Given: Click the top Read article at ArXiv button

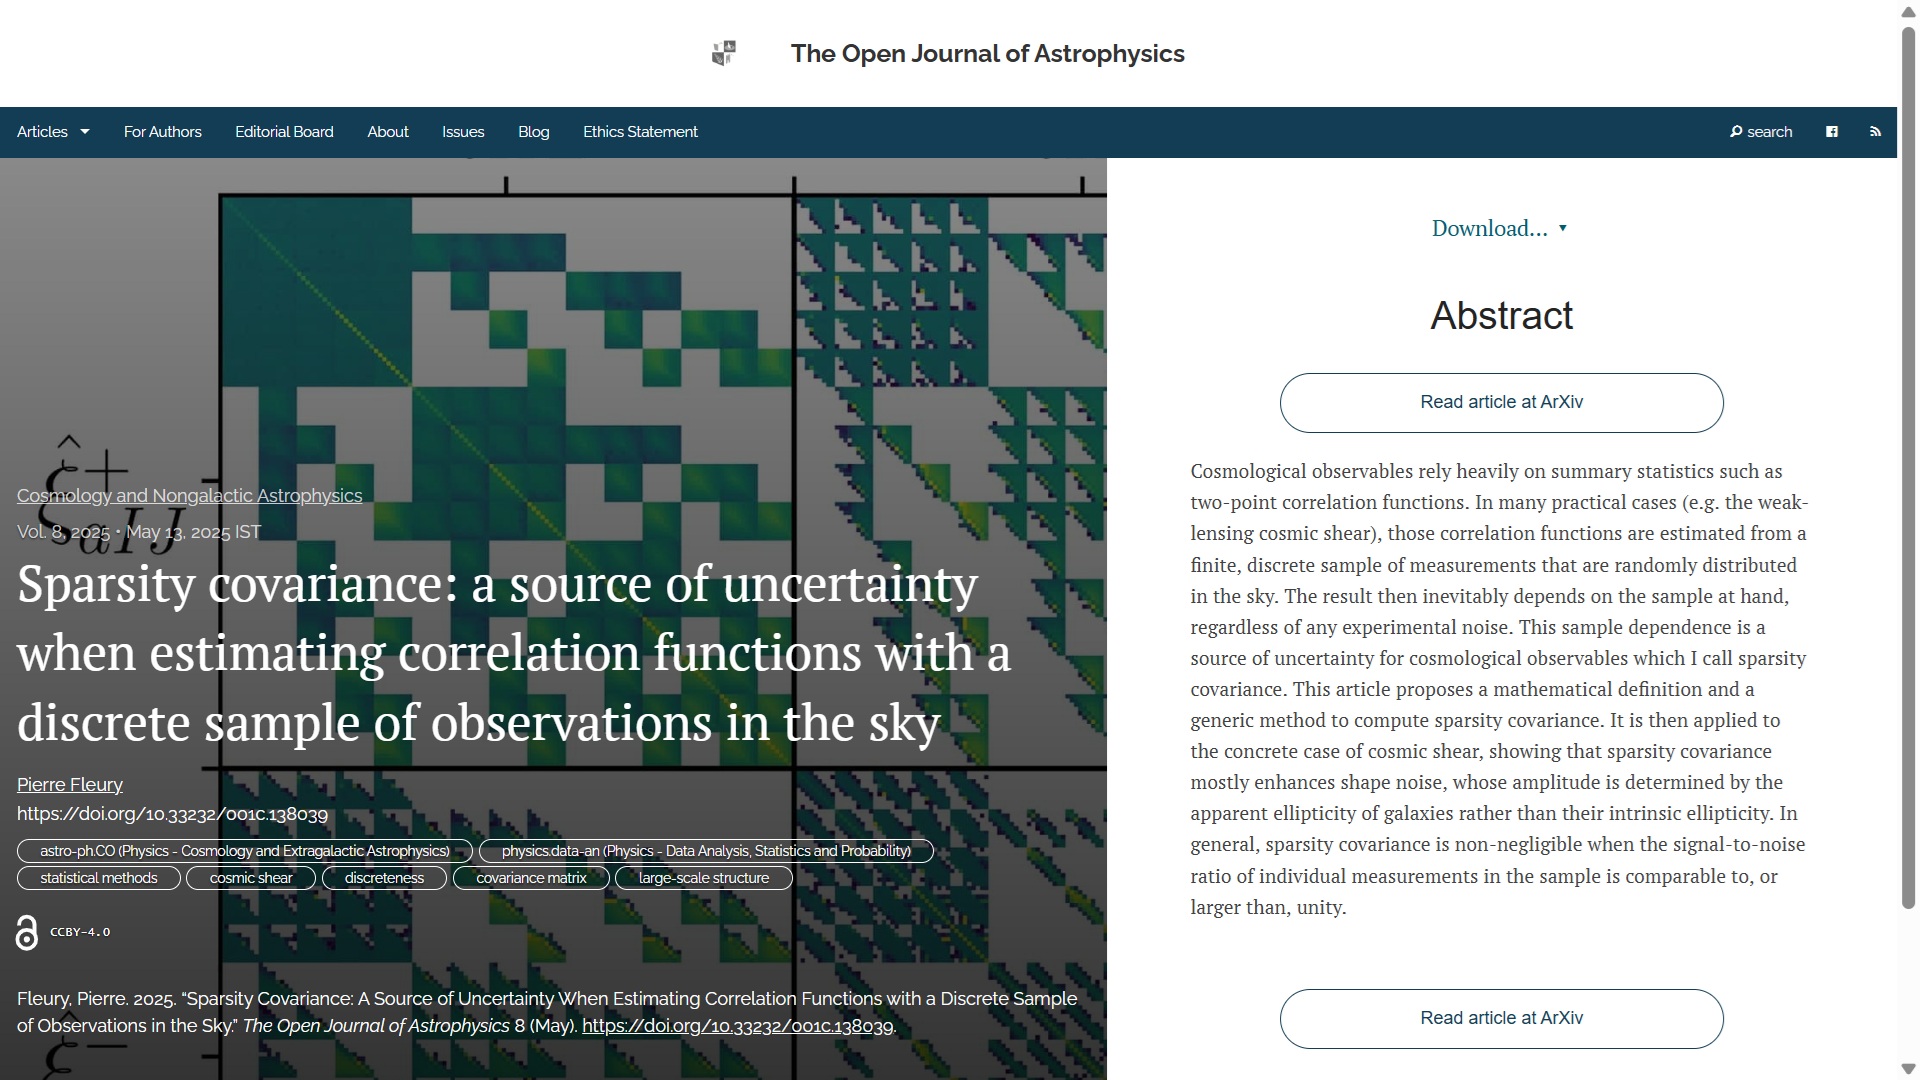Looking at the screenshot, I should 1501,403.
